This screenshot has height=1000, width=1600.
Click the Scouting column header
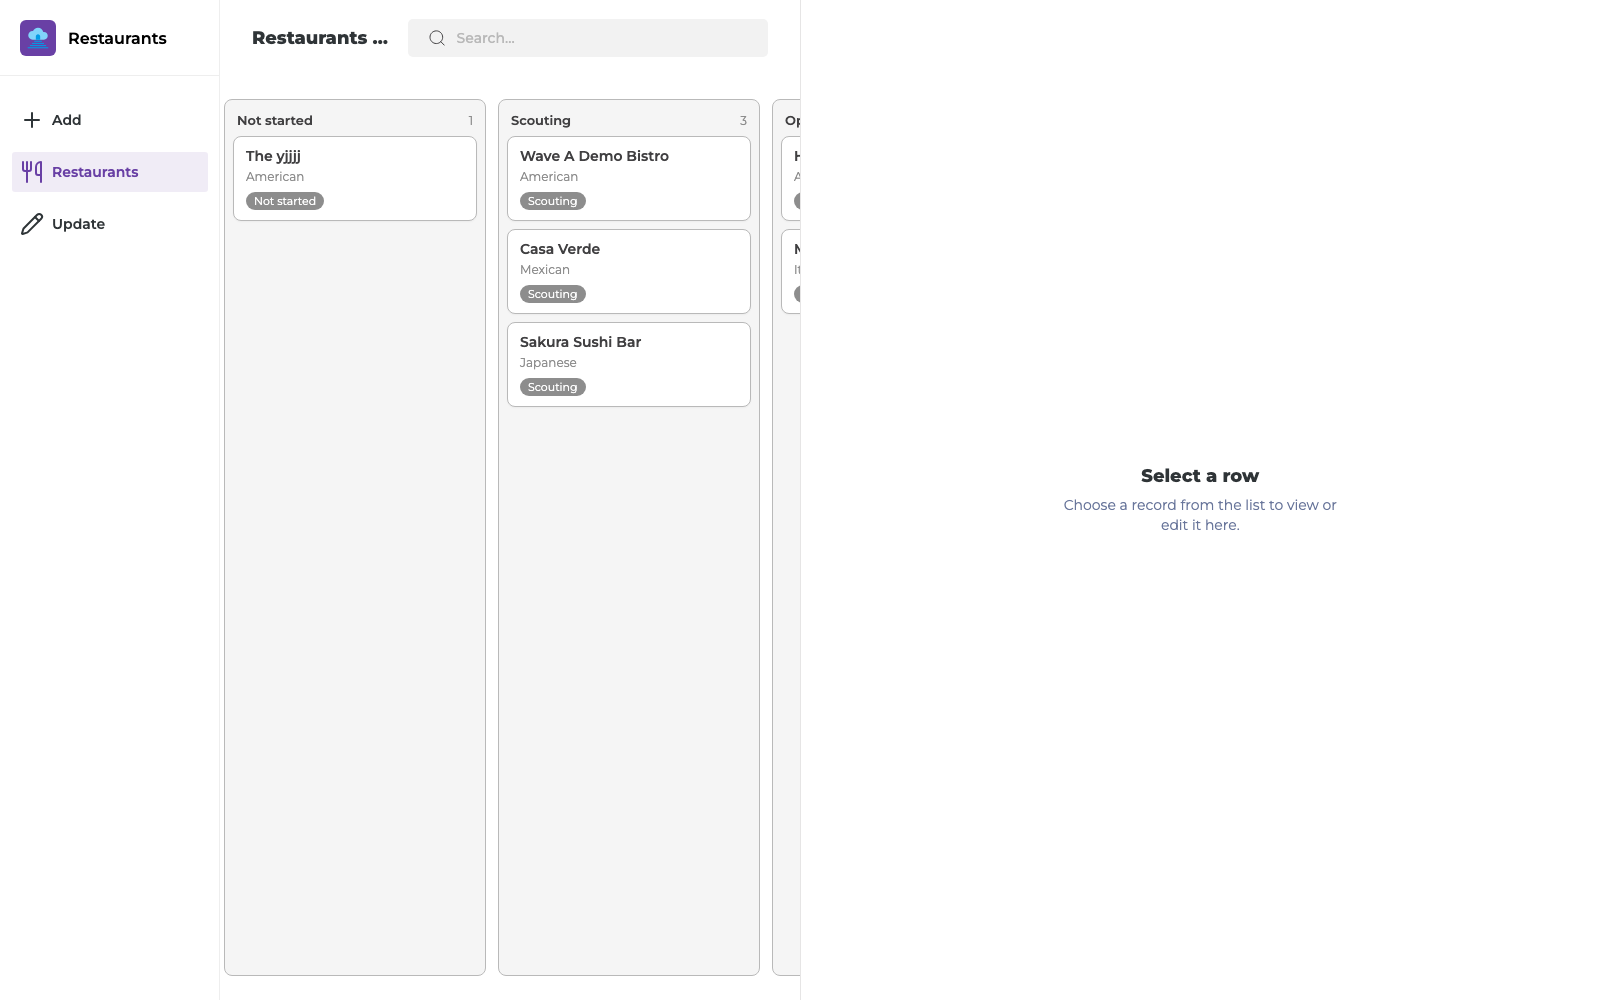pyautogui.click(x=541, y=120)
